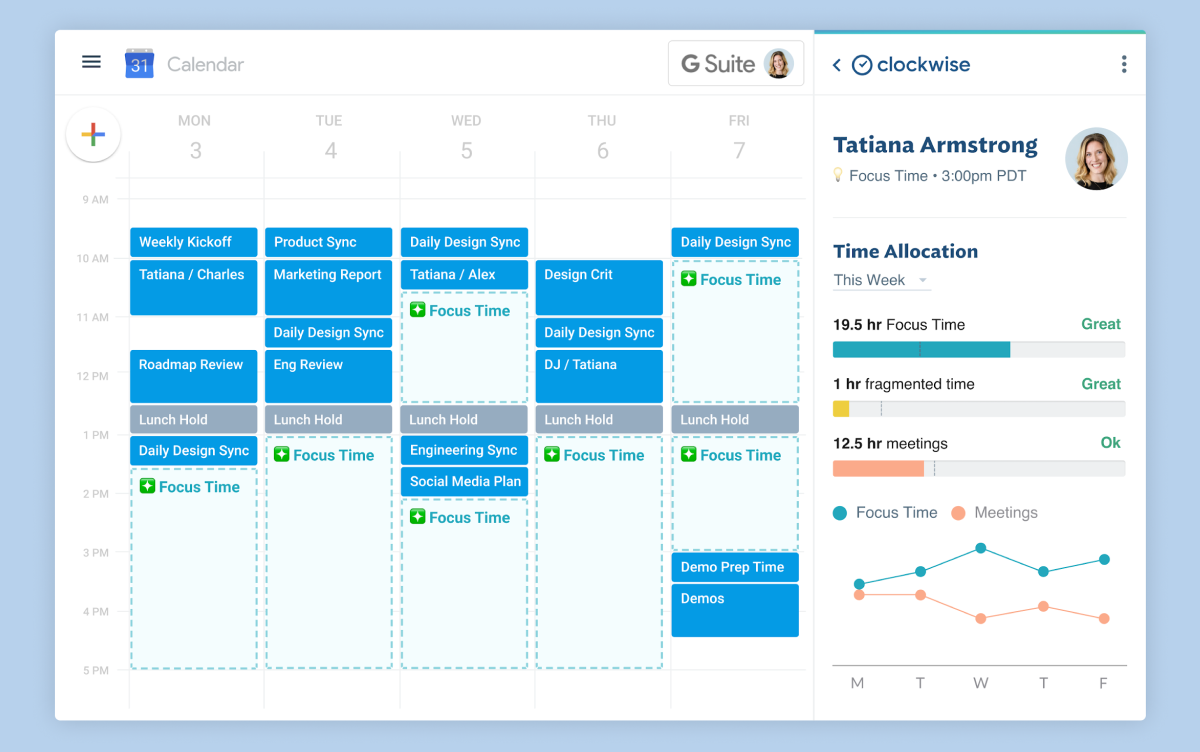The width and height of the screenshot is (1200, 752).
Task: Select Friday 7 column header
Action: point(739,138)
